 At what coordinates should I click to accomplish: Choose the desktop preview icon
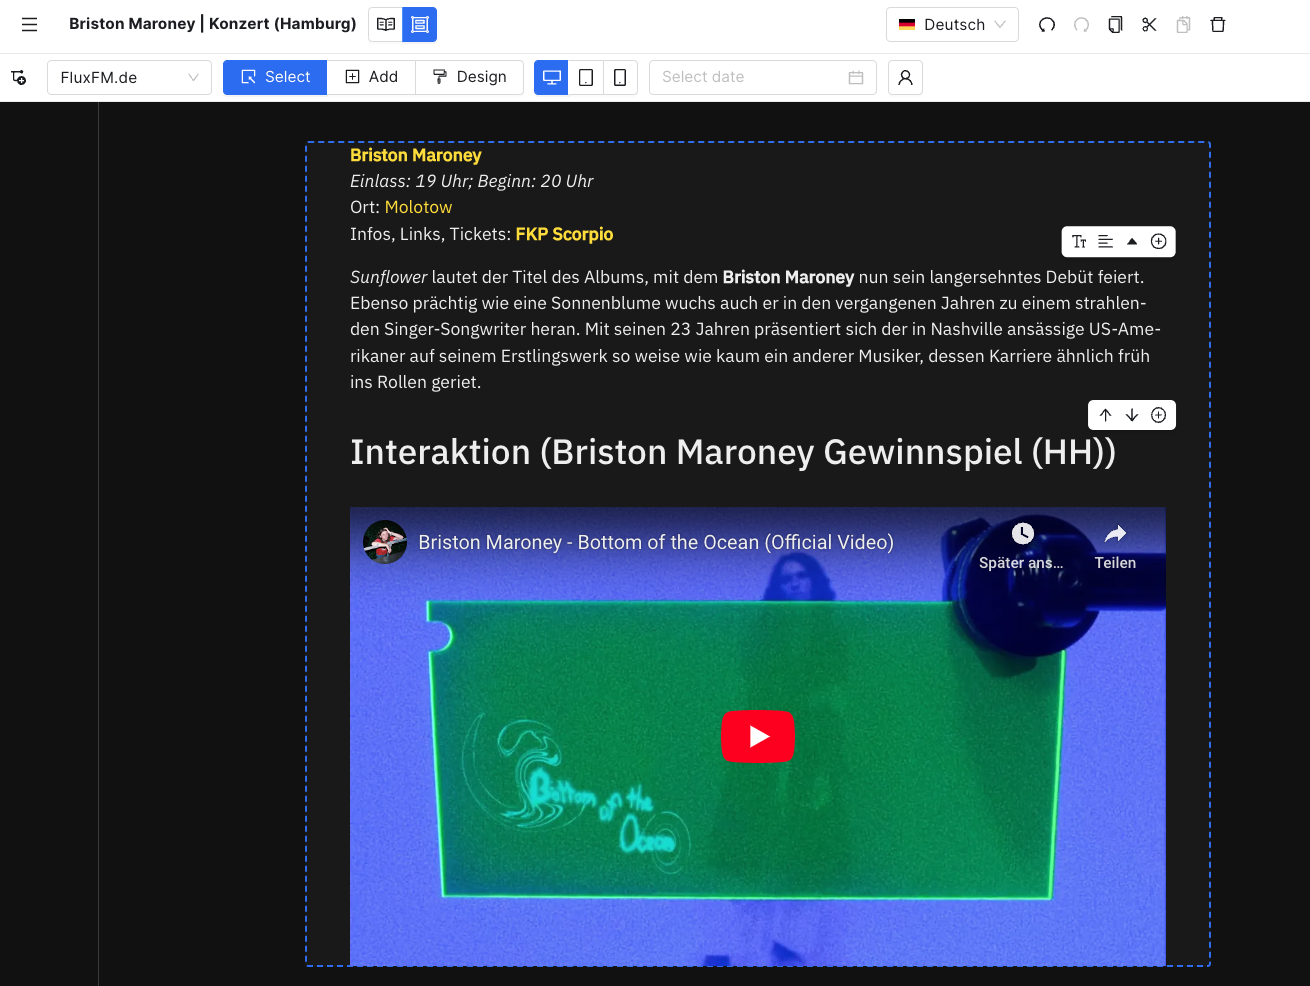tap(551, 77)
